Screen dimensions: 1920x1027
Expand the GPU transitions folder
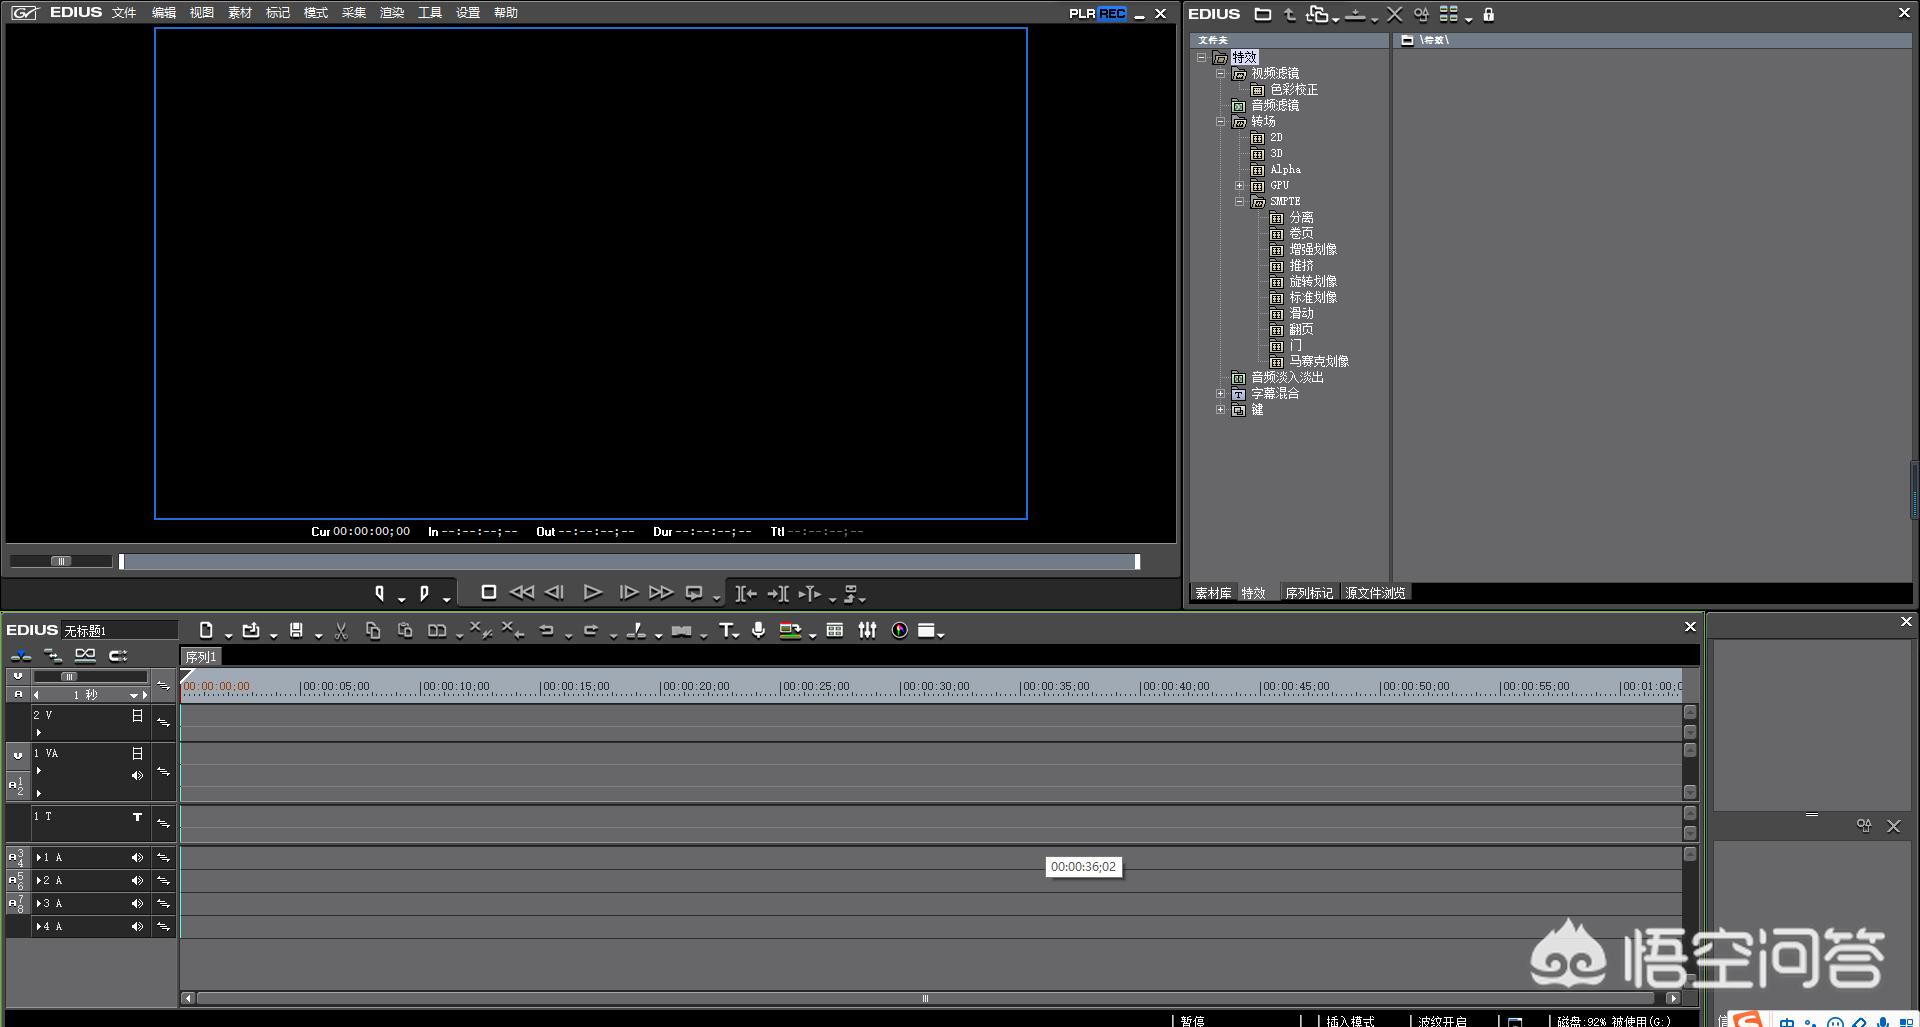click(x=1239, y=185)
